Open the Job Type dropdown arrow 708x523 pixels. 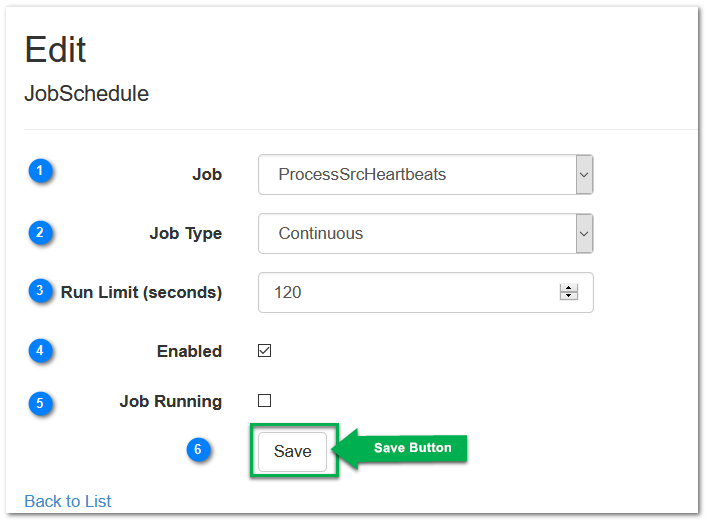(x=584, y=233)
